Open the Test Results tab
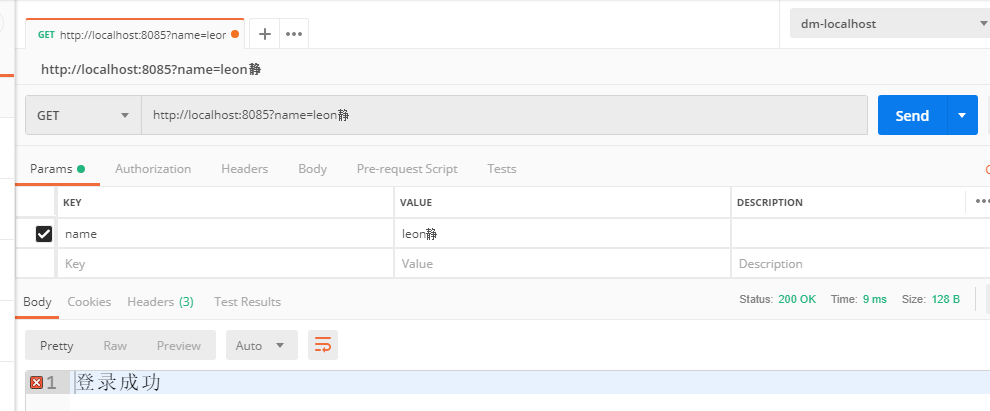Screen dimensions: 990x411 [247, 301]
